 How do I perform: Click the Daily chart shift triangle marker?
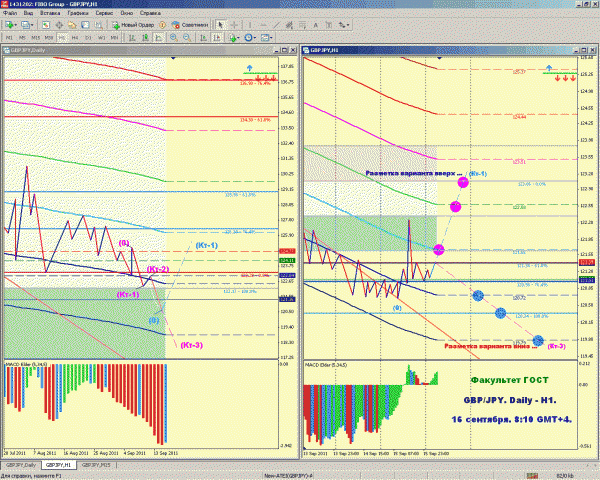pos(173,58)
